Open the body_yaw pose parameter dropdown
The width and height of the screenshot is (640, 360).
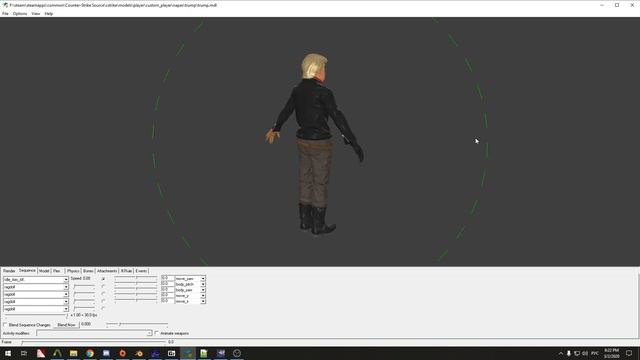click(x=203, y=290)
